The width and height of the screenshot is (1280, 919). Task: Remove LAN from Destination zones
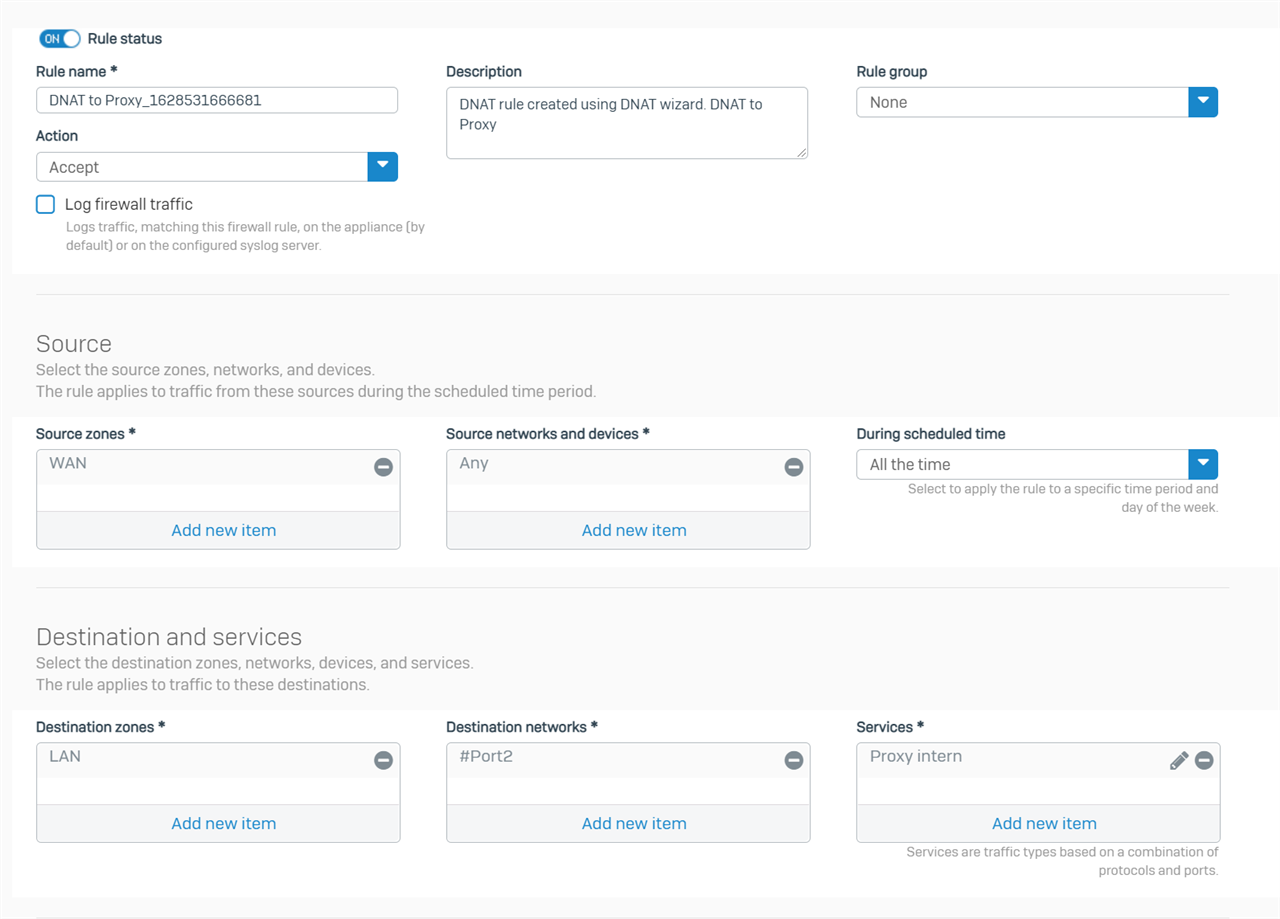(x=383, y=760)
